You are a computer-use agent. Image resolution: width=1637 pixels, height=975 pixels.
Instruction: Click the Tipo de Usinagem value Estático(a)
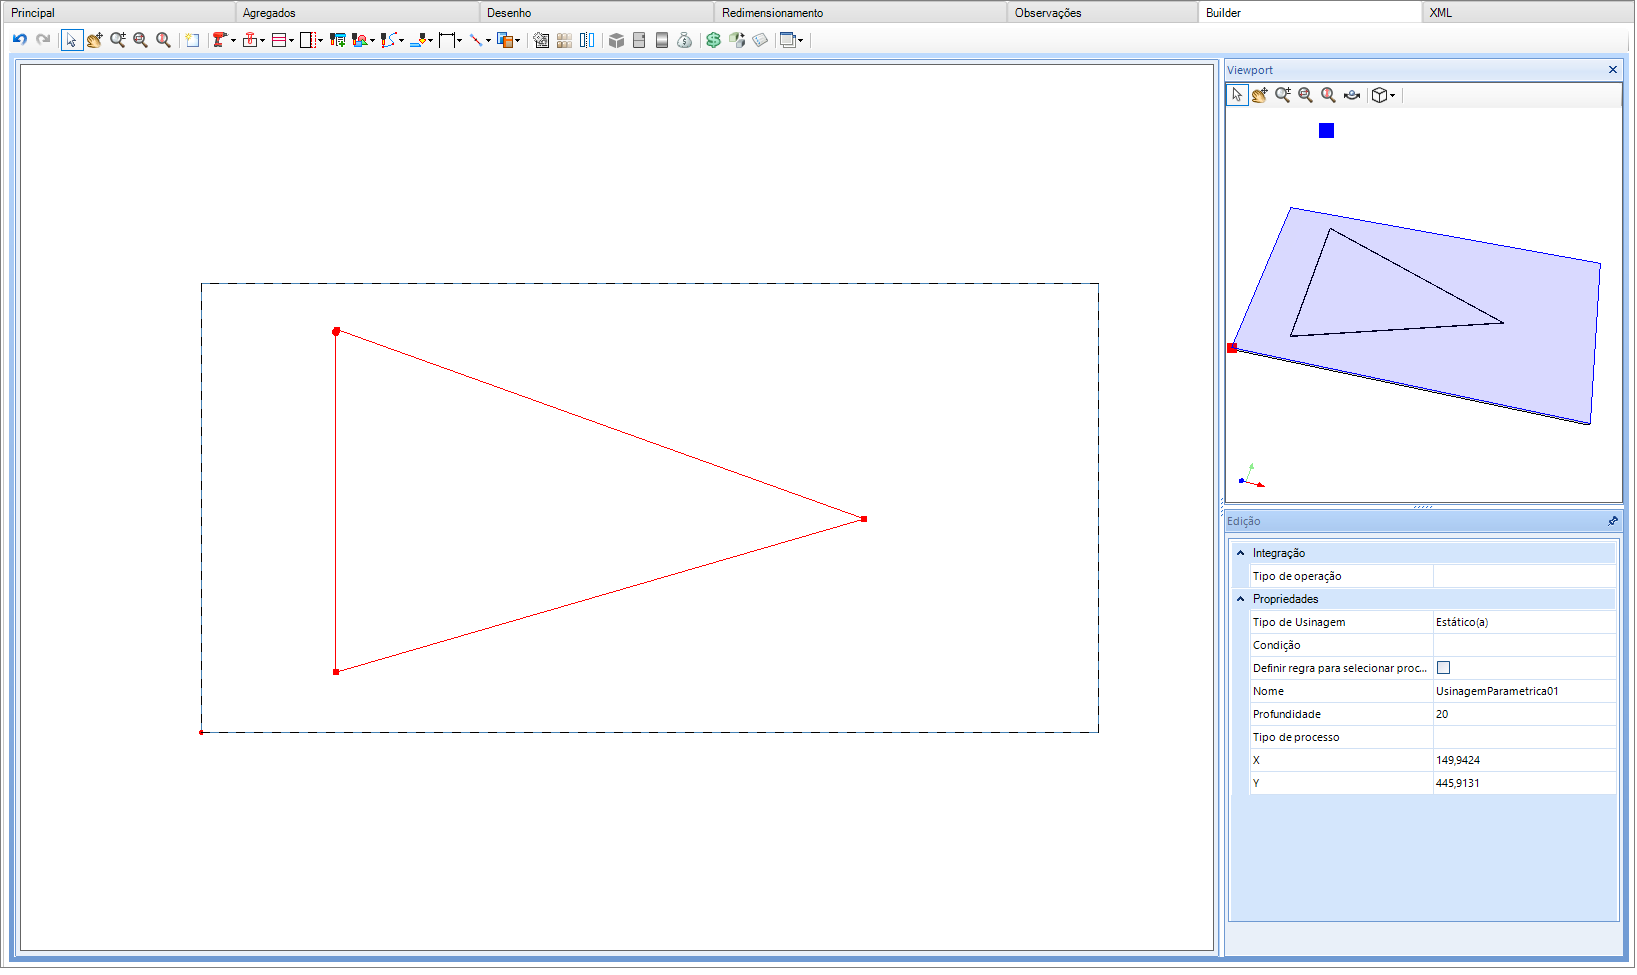[1524, 622]
